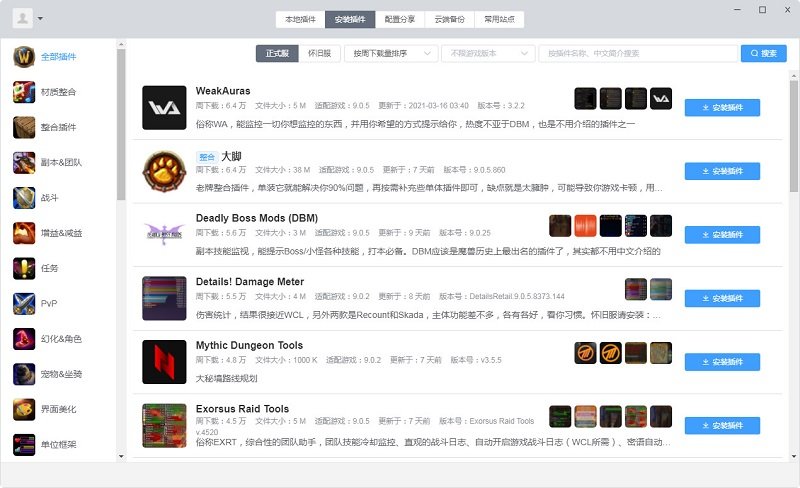This screenshot has width=800, height=488.
Task: Select the 幻化&角色 hat icon
Action: pos(24,338)
